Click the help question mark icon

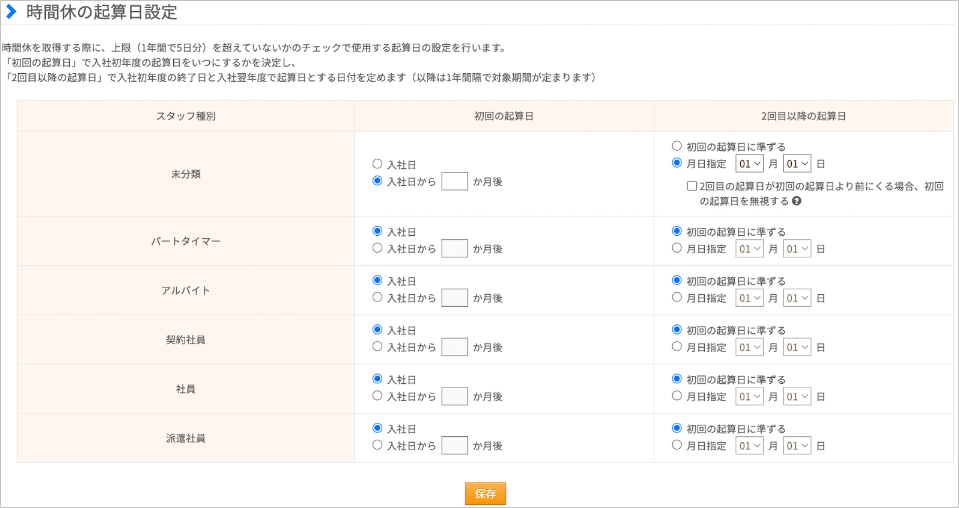coord(796,201)
